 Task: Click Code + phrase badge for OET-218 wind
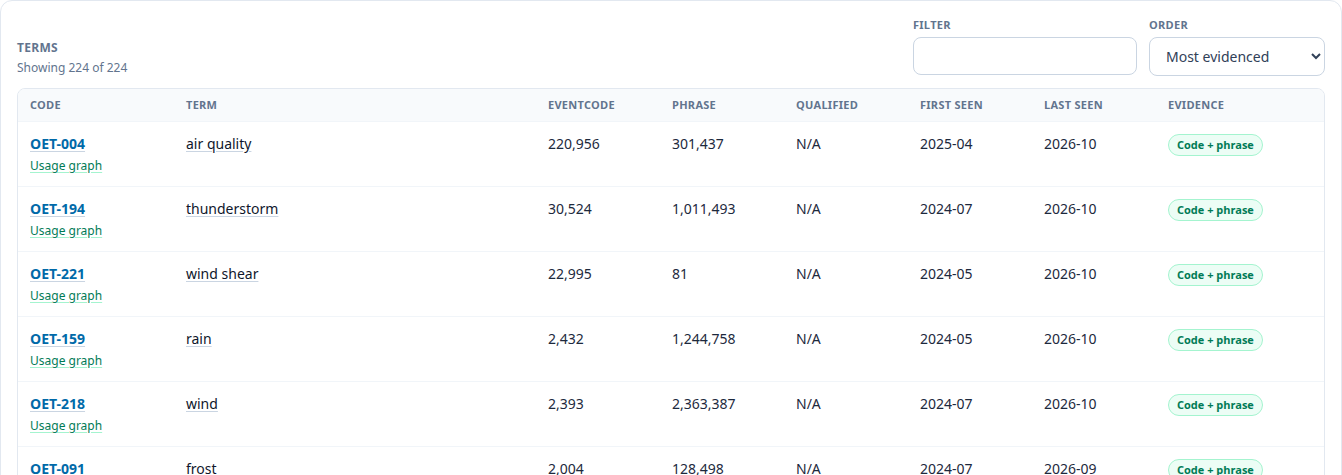click(1215, 405)
